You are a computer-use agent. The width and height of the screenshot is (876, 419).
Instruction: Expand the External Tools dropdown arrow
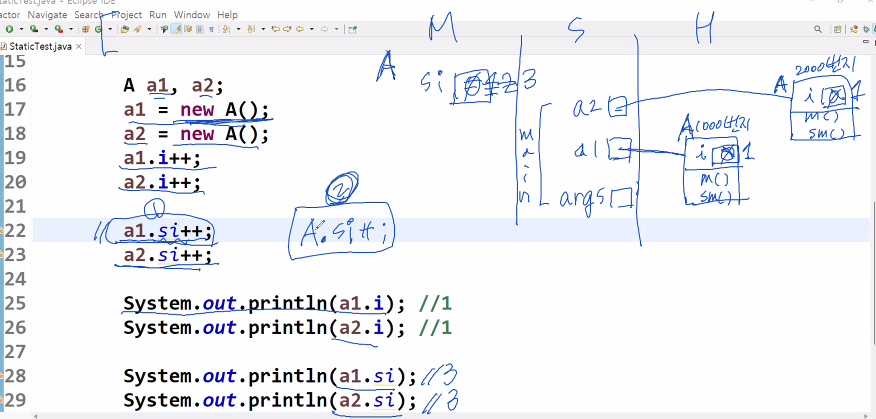coord(71,29)
